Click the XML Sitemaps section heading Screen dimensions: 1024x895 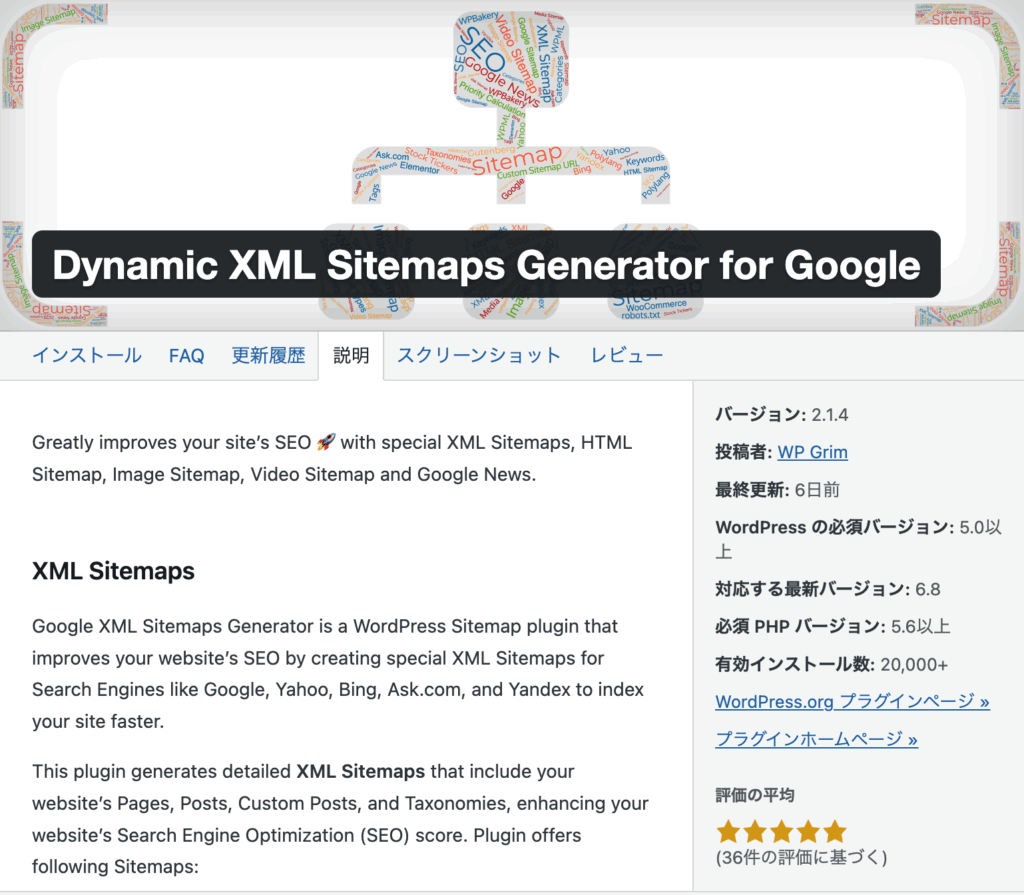pos(113,571)
